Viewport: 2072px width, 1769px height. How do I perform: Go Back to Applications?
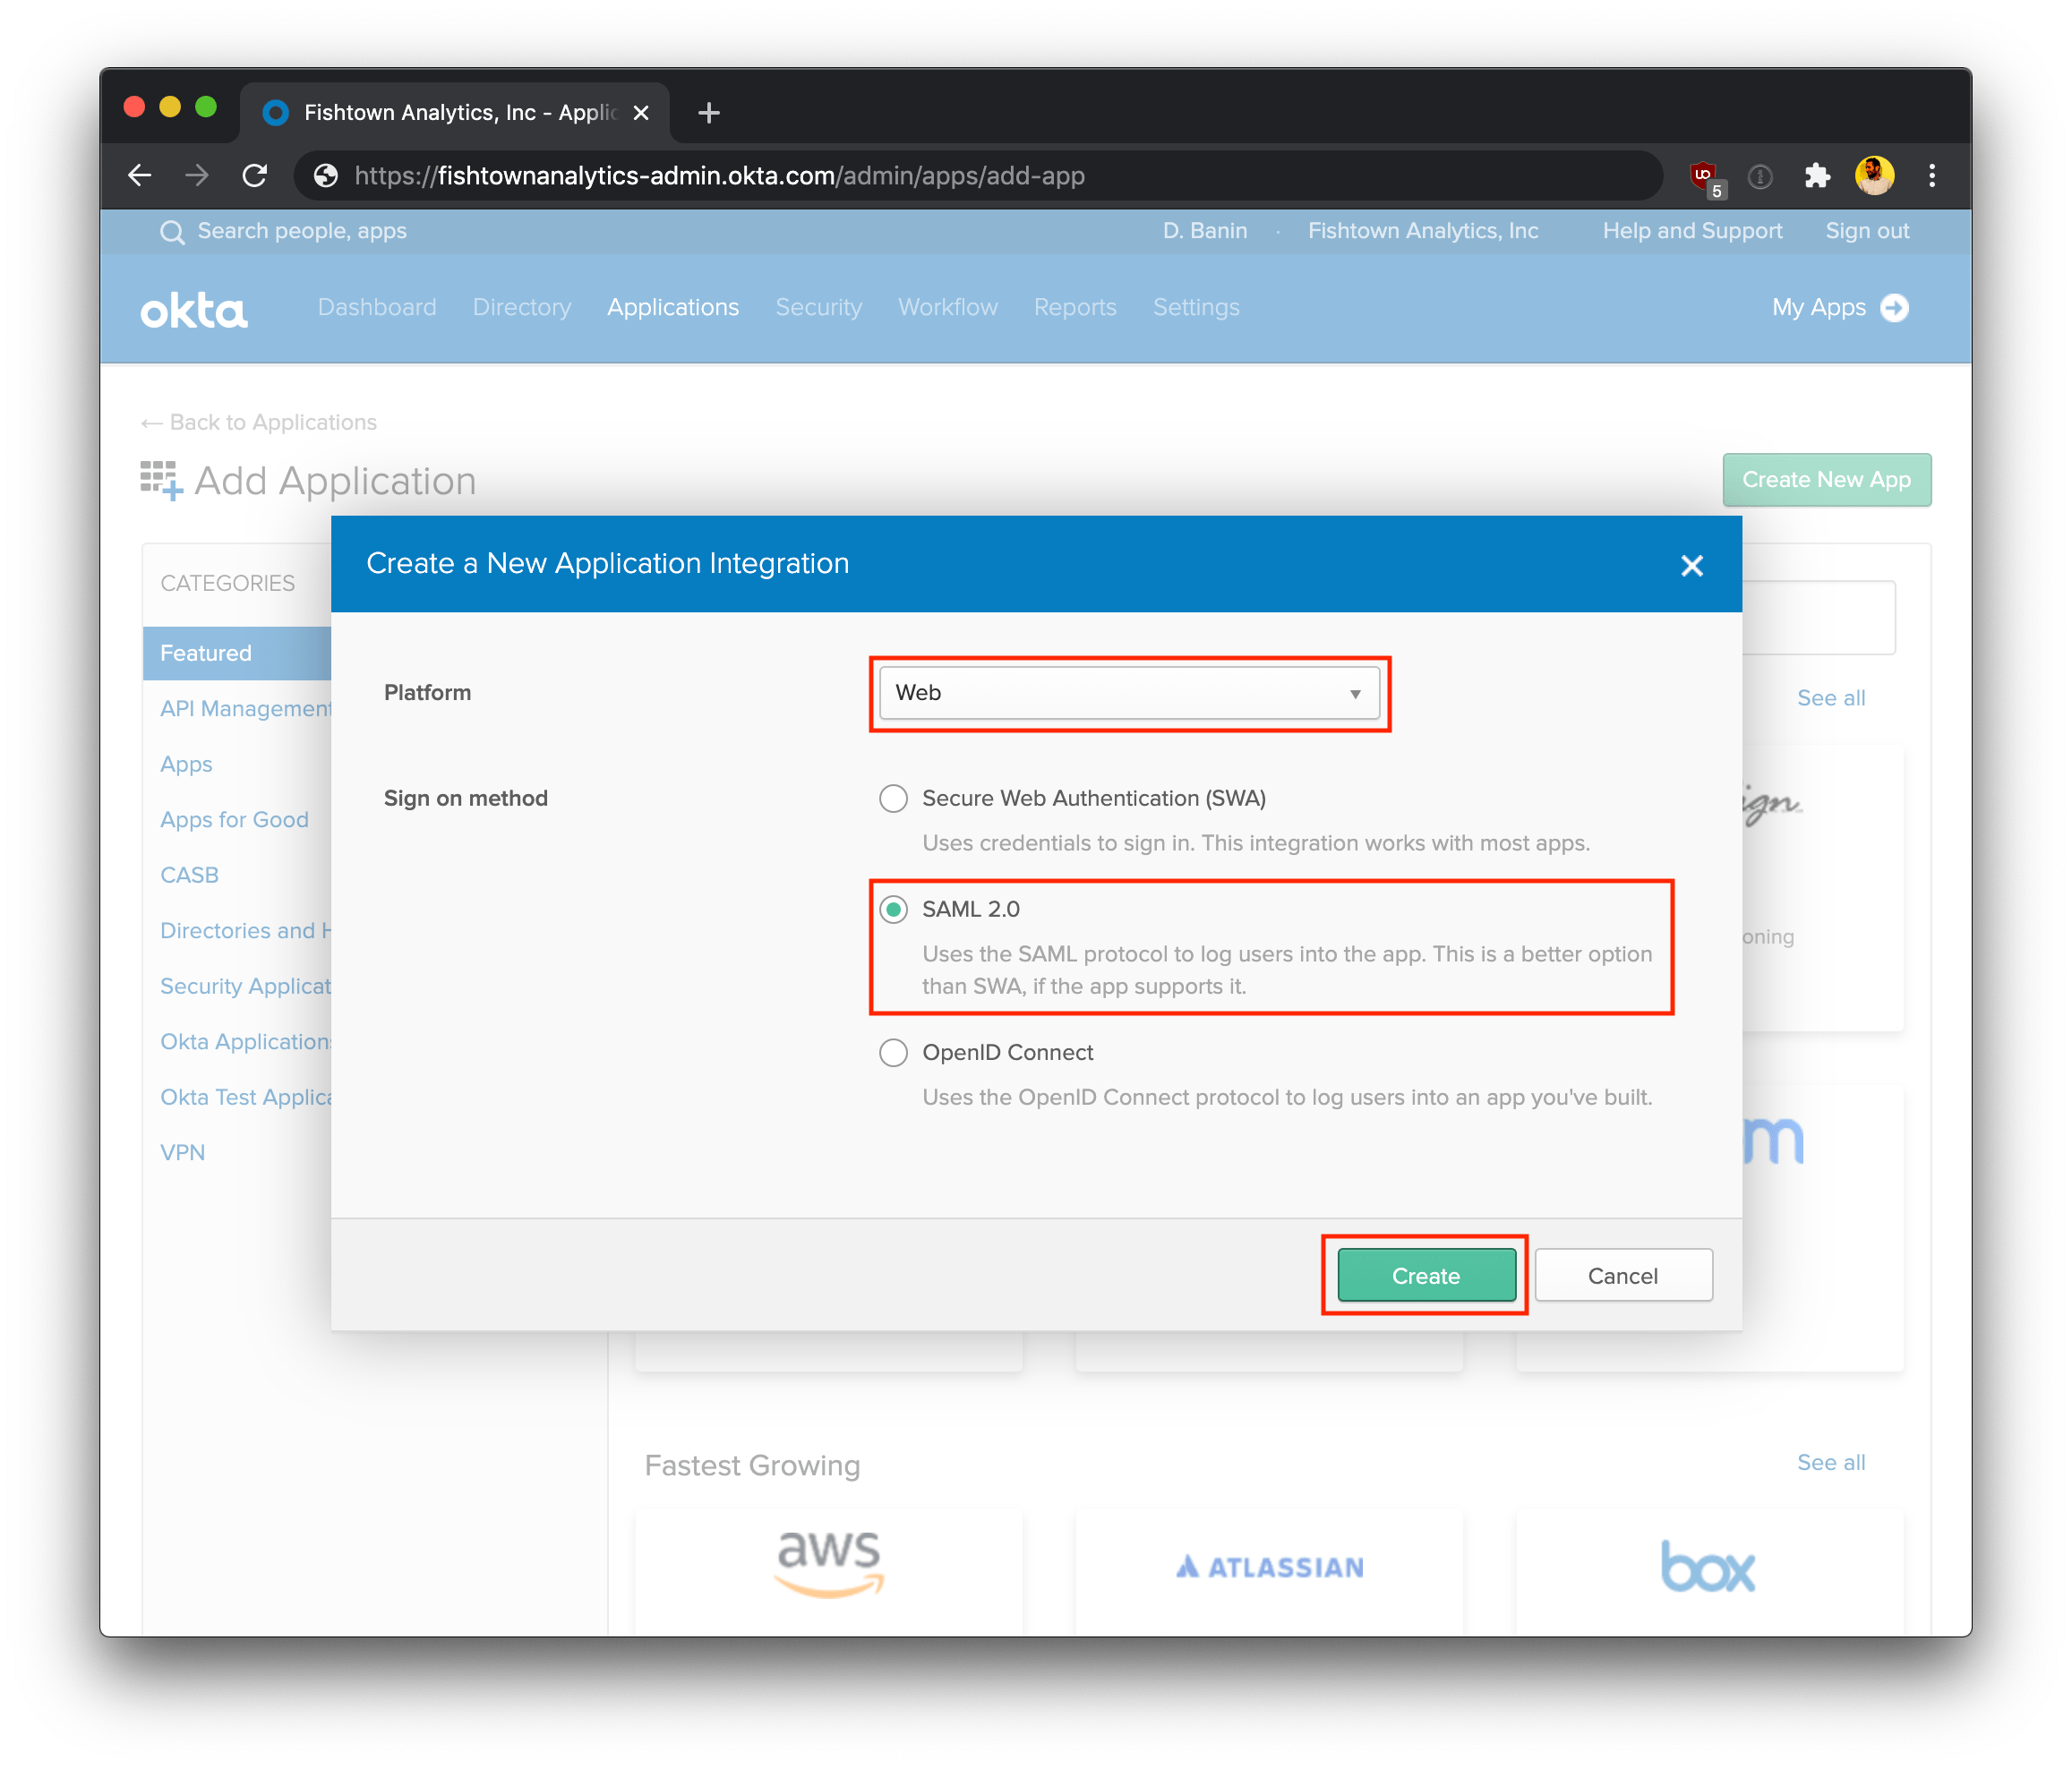tap(260, 422)
